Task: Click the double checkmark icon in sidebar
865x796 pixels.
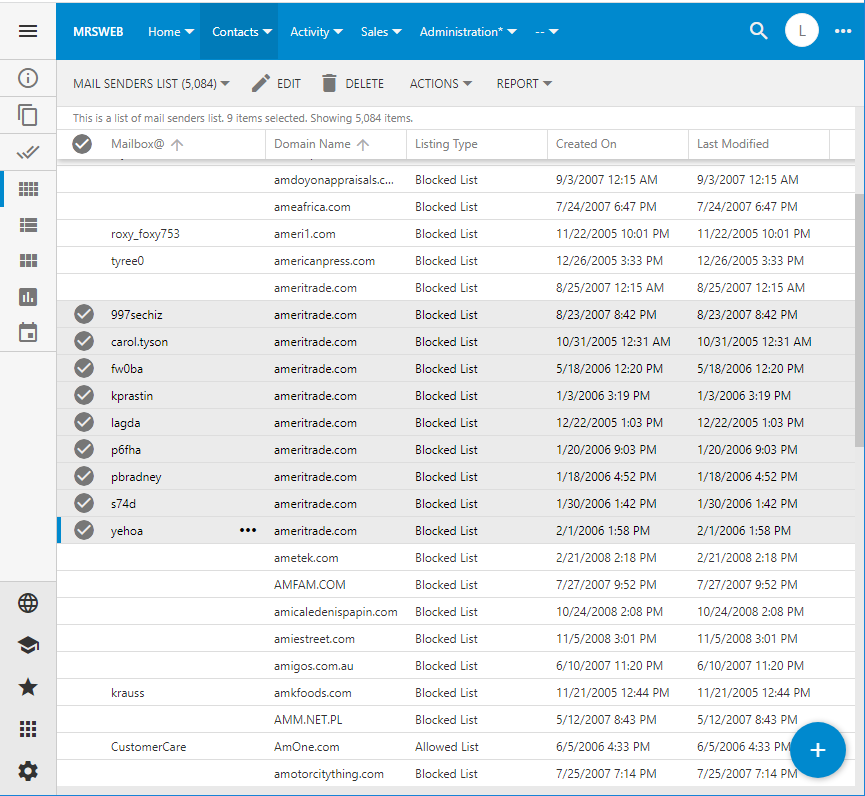Action: pos(28,152)
